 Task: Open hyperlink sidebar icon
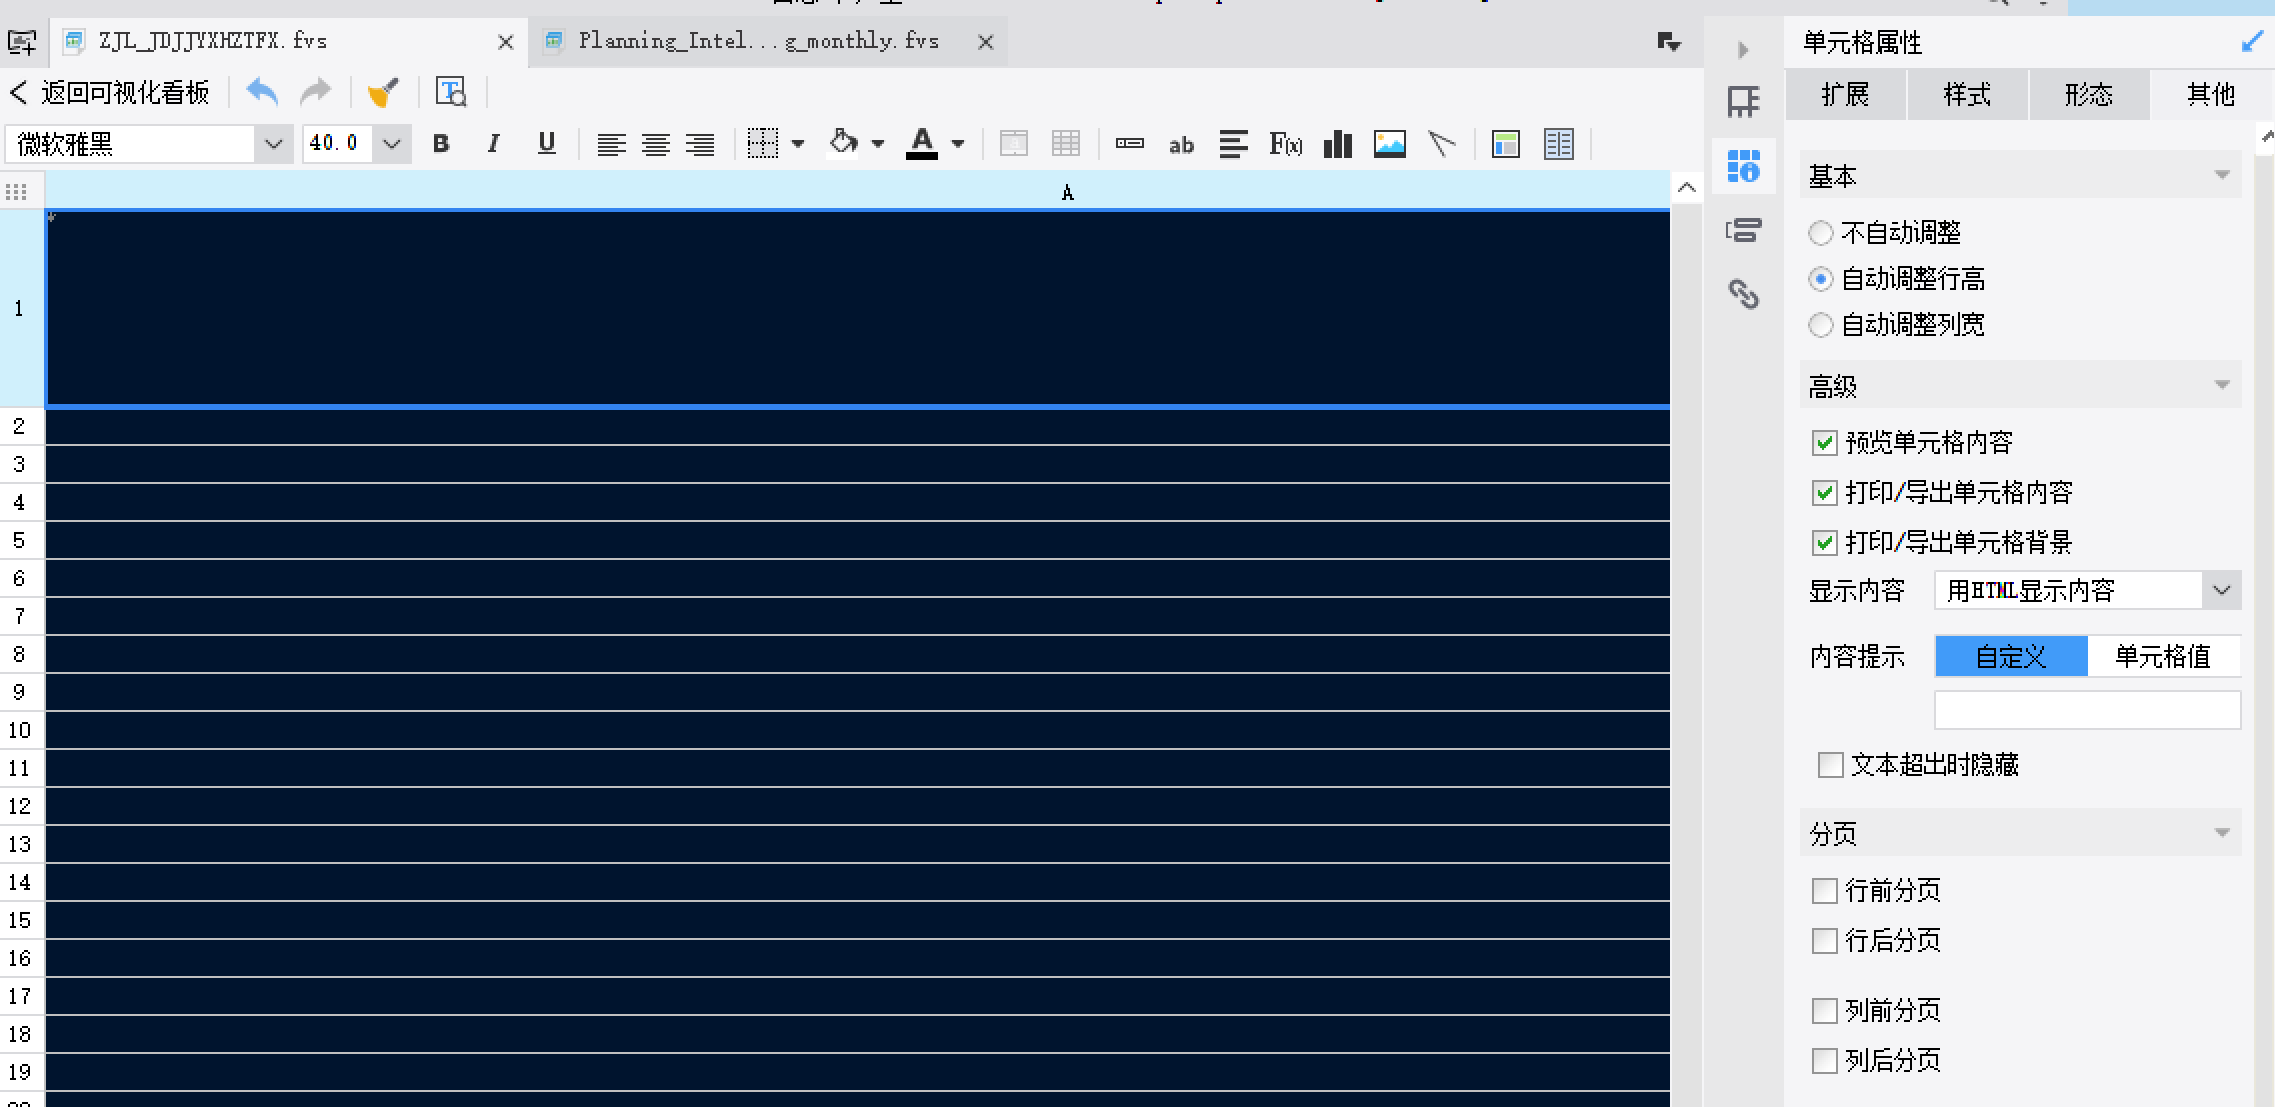1743,294
